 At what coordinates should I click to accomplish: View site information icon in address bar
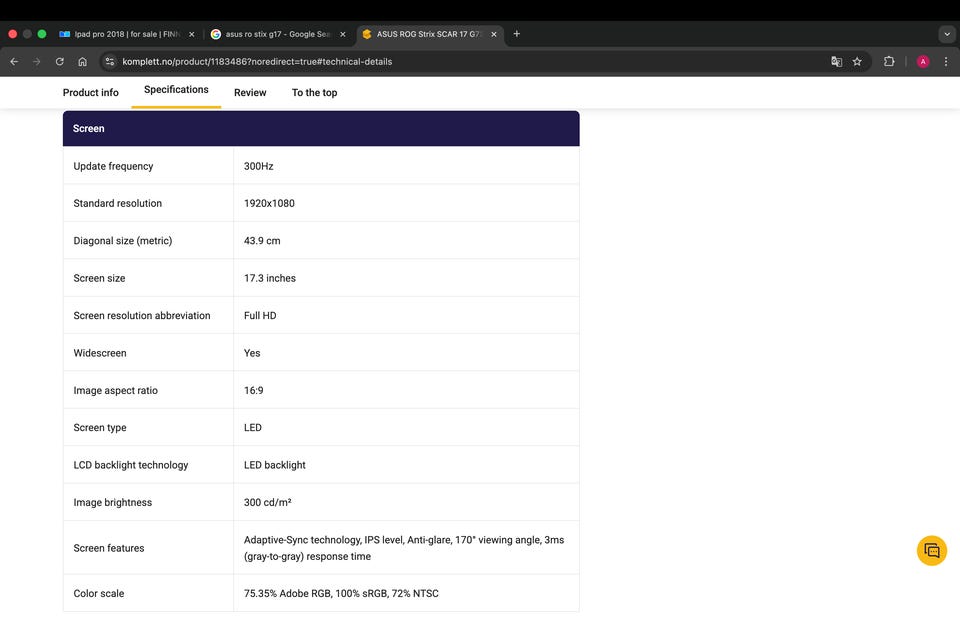click(x=110, y=61)
